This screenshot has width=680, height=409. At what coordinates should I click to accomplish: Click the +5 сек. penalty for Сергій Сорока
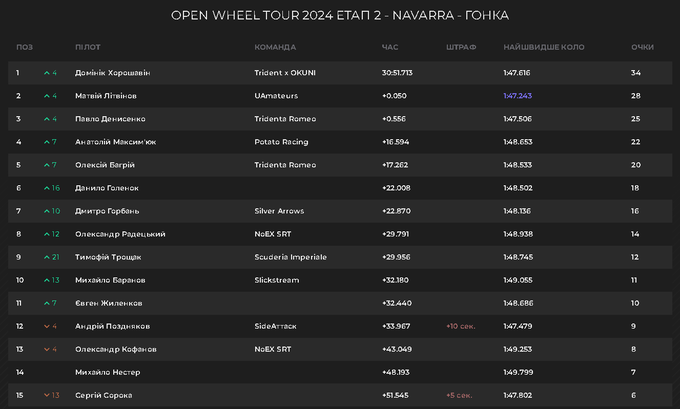click(x=460, y=395)
